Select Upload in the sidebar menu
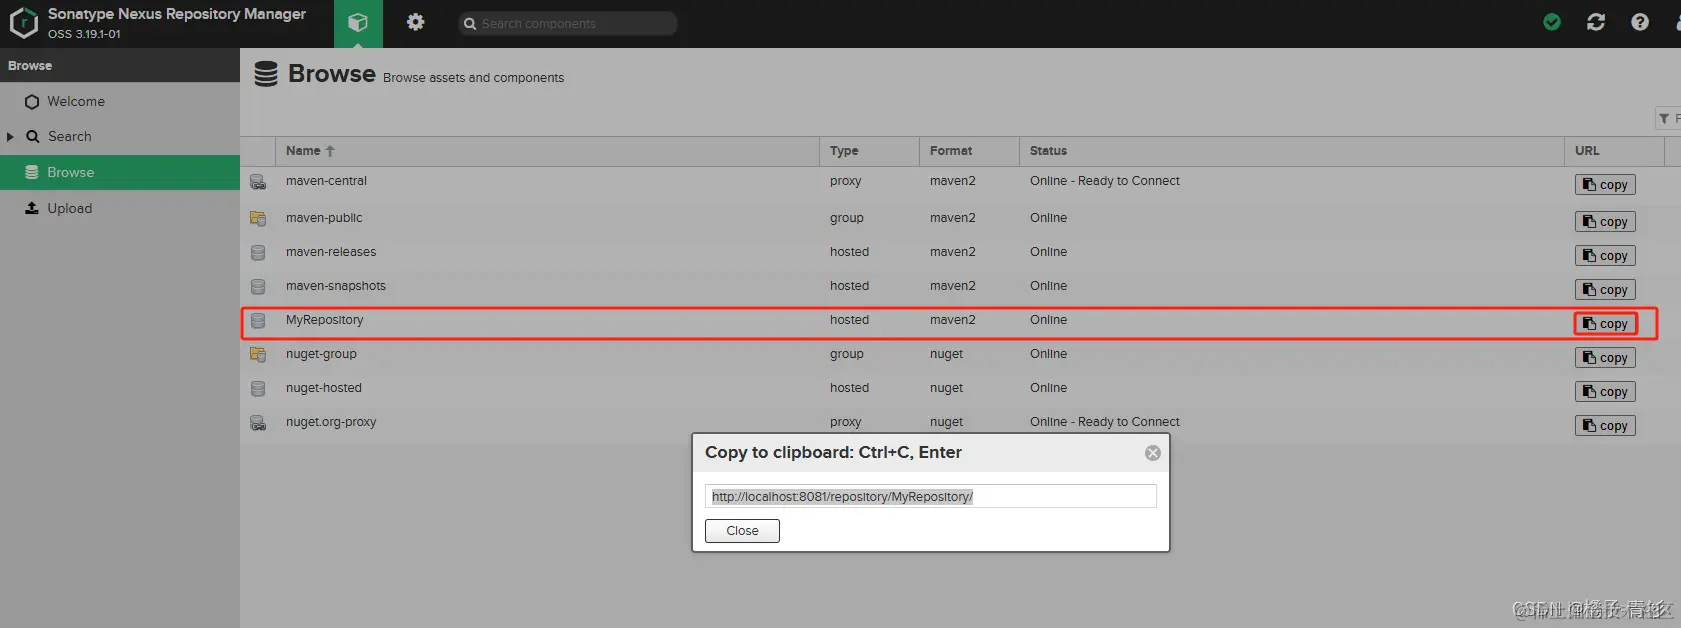Viewport: 1681px width, 628px height. [120, 208]
